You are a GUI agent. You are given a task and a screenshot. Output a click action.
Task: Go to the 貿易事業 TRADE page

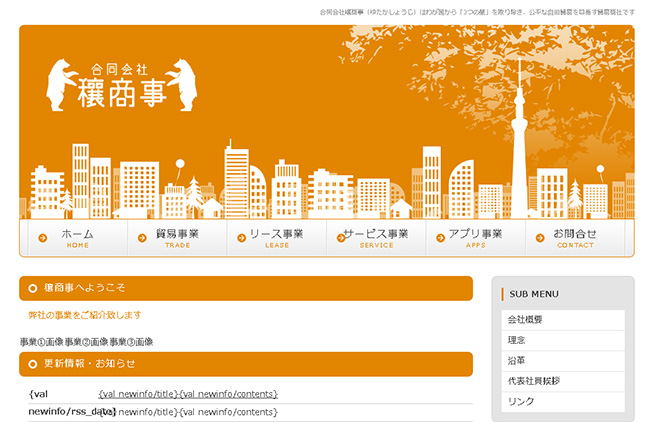click(x=177, y=238)
